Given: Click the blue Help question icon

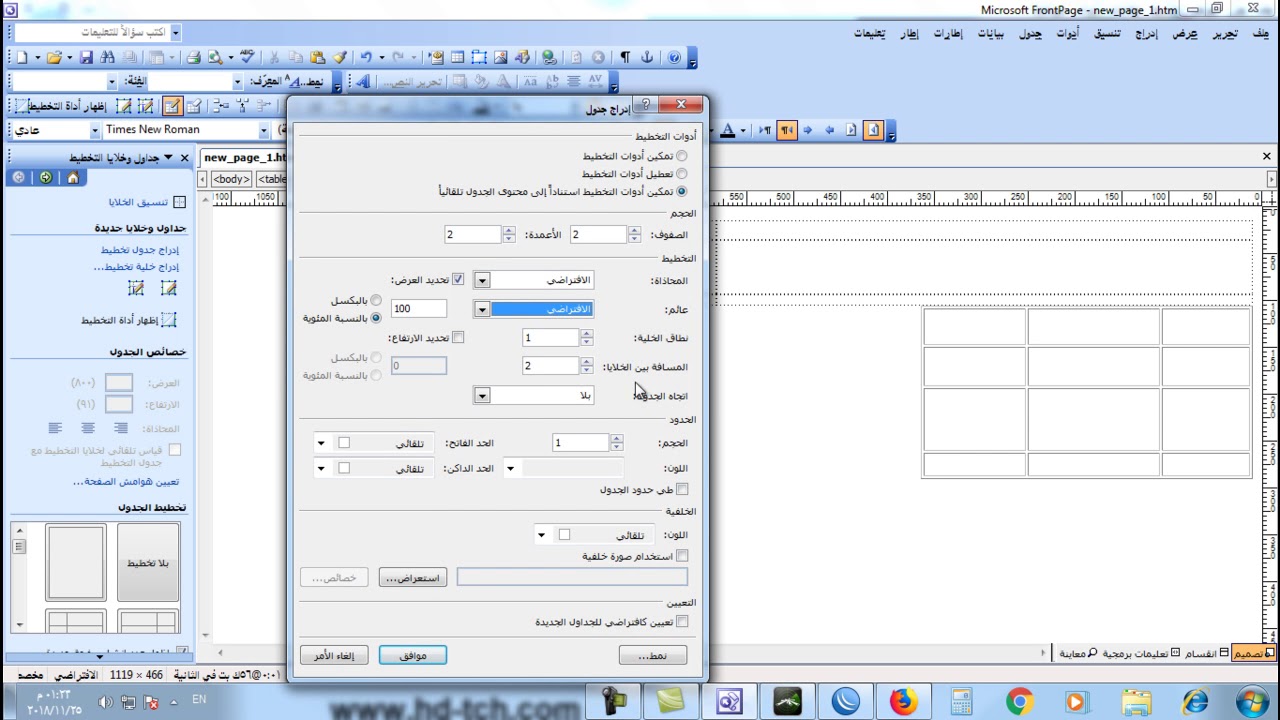Looking at the screenshot, I should point(674,58).
